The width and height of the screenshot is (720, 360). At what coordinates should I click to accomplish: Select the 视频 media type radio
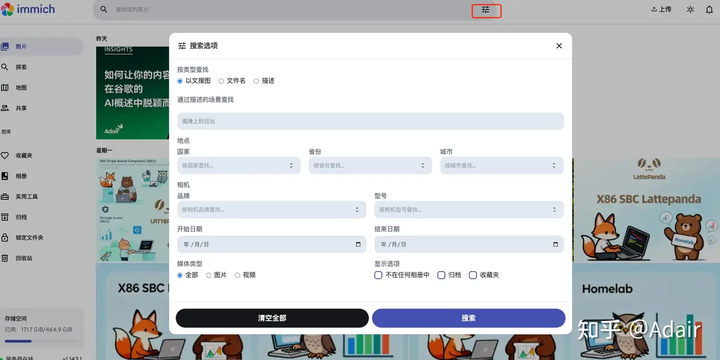[237, 275]
